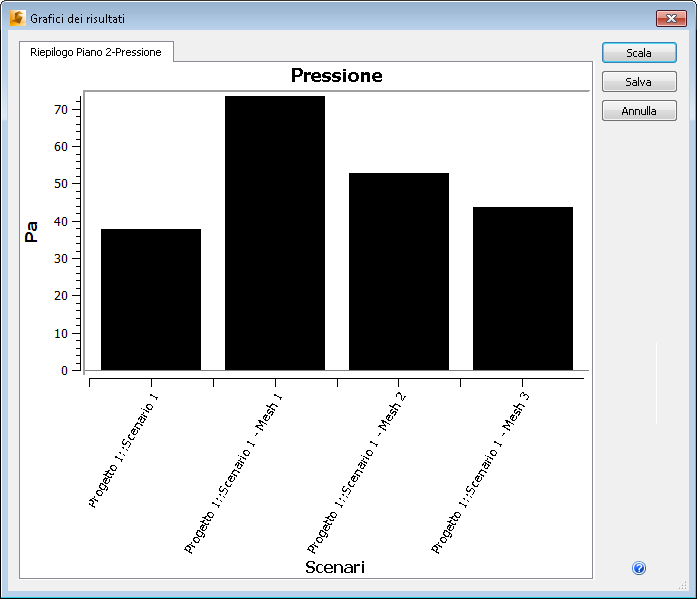Screen dimensions: 697x601
Task: Click the resize grip in window corner
Action: pos(683,585)
